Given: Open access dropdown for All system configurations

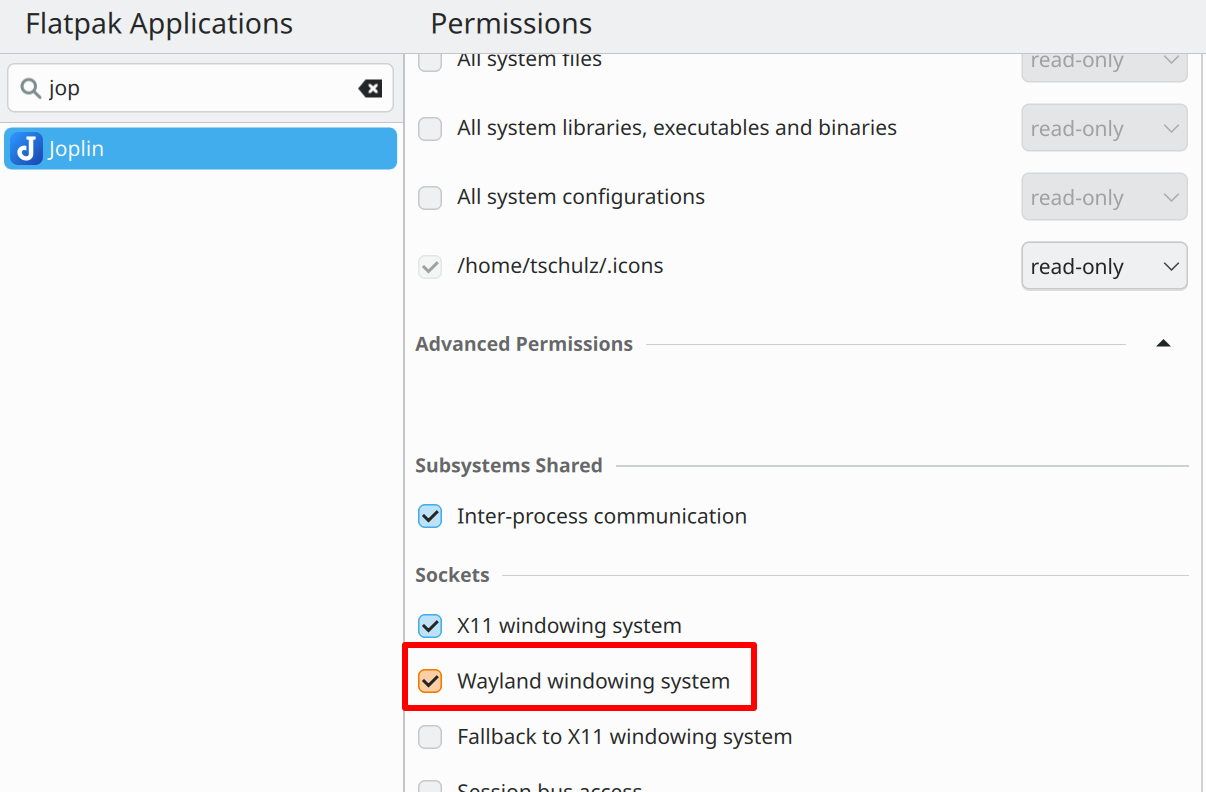Looking at the screenshot, I should pyautogui.click(x=1104, y=198).
